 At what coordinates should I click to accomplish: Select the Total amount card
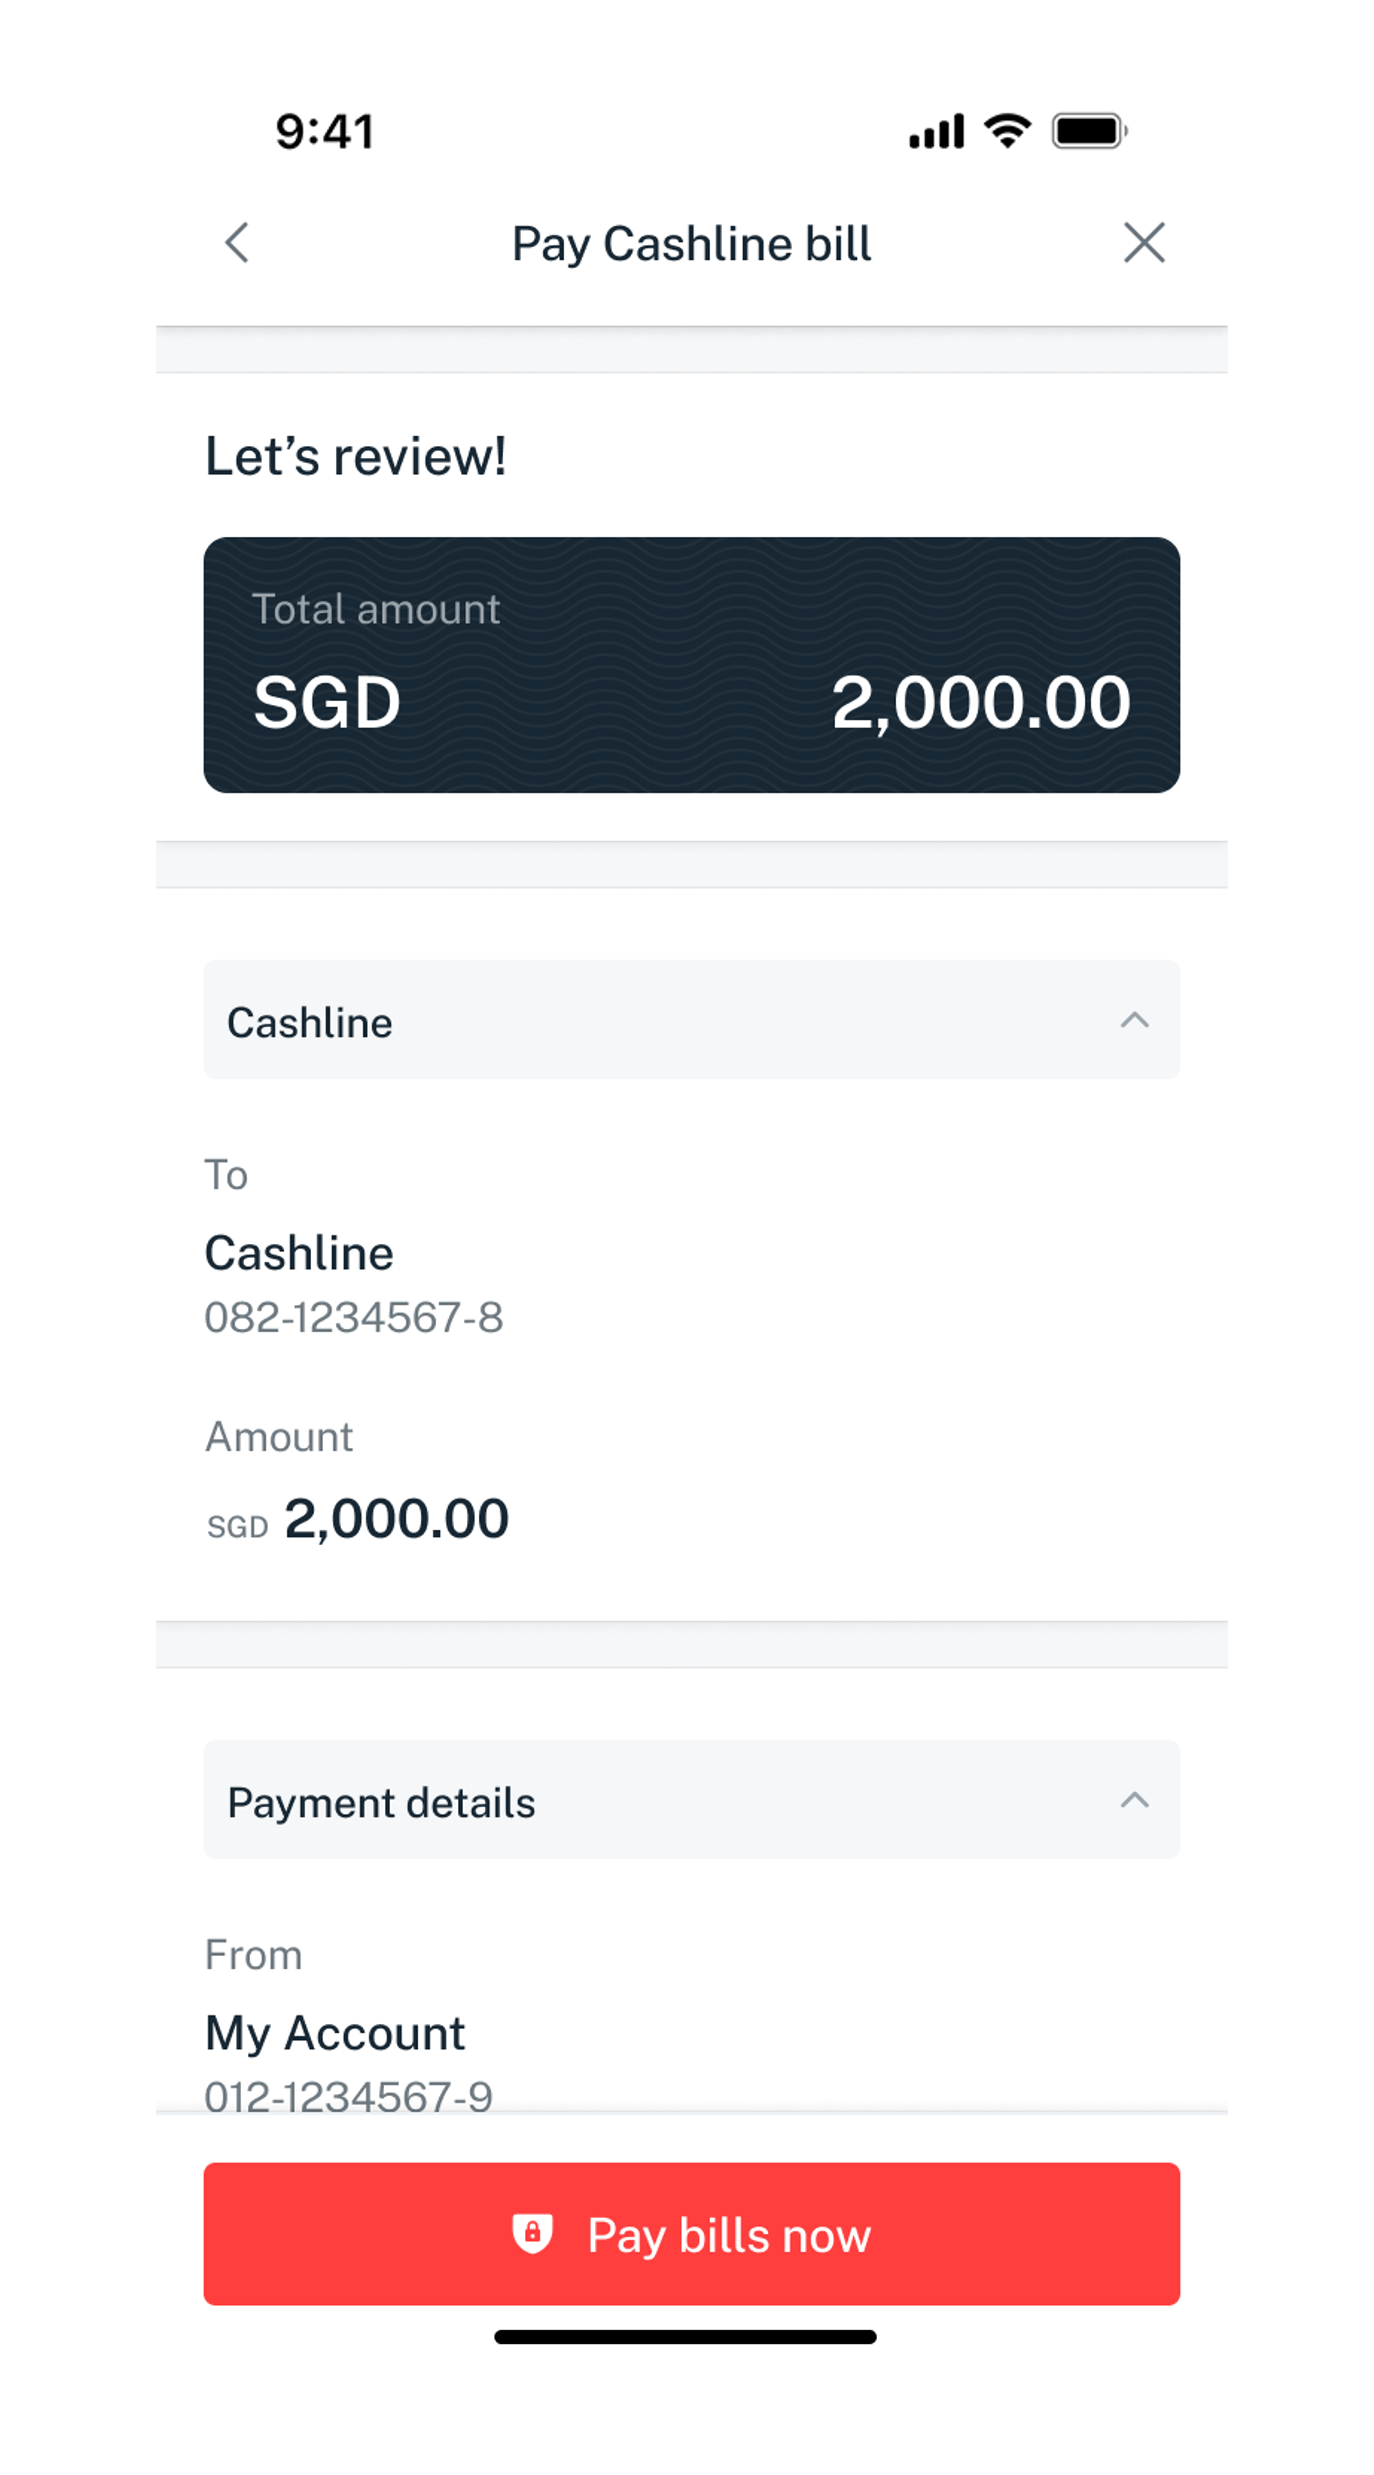click(x=691, y=662)
